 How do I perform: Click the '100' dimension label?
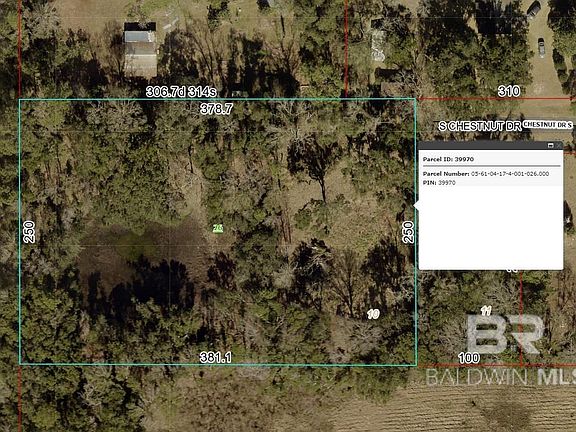click(x=469, y=357)
